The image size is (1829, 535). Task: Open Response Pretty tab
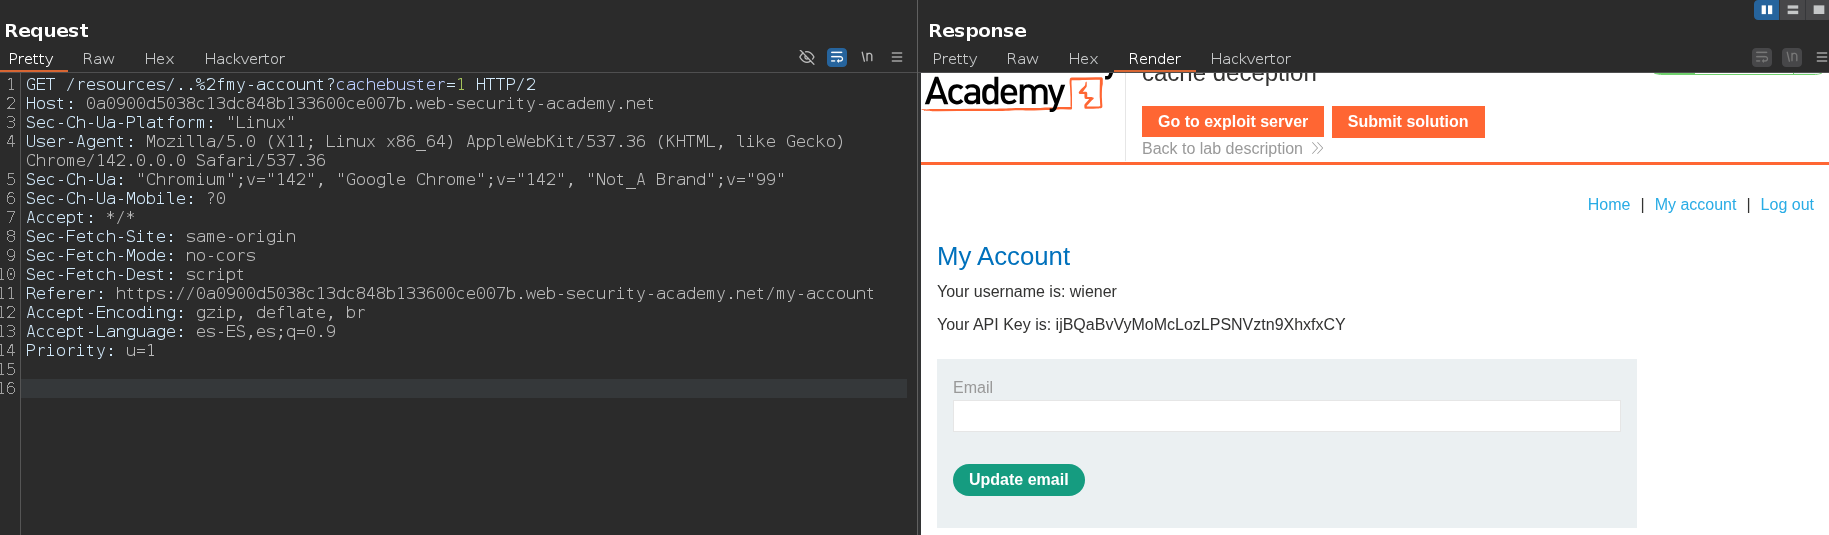point(954,59)
